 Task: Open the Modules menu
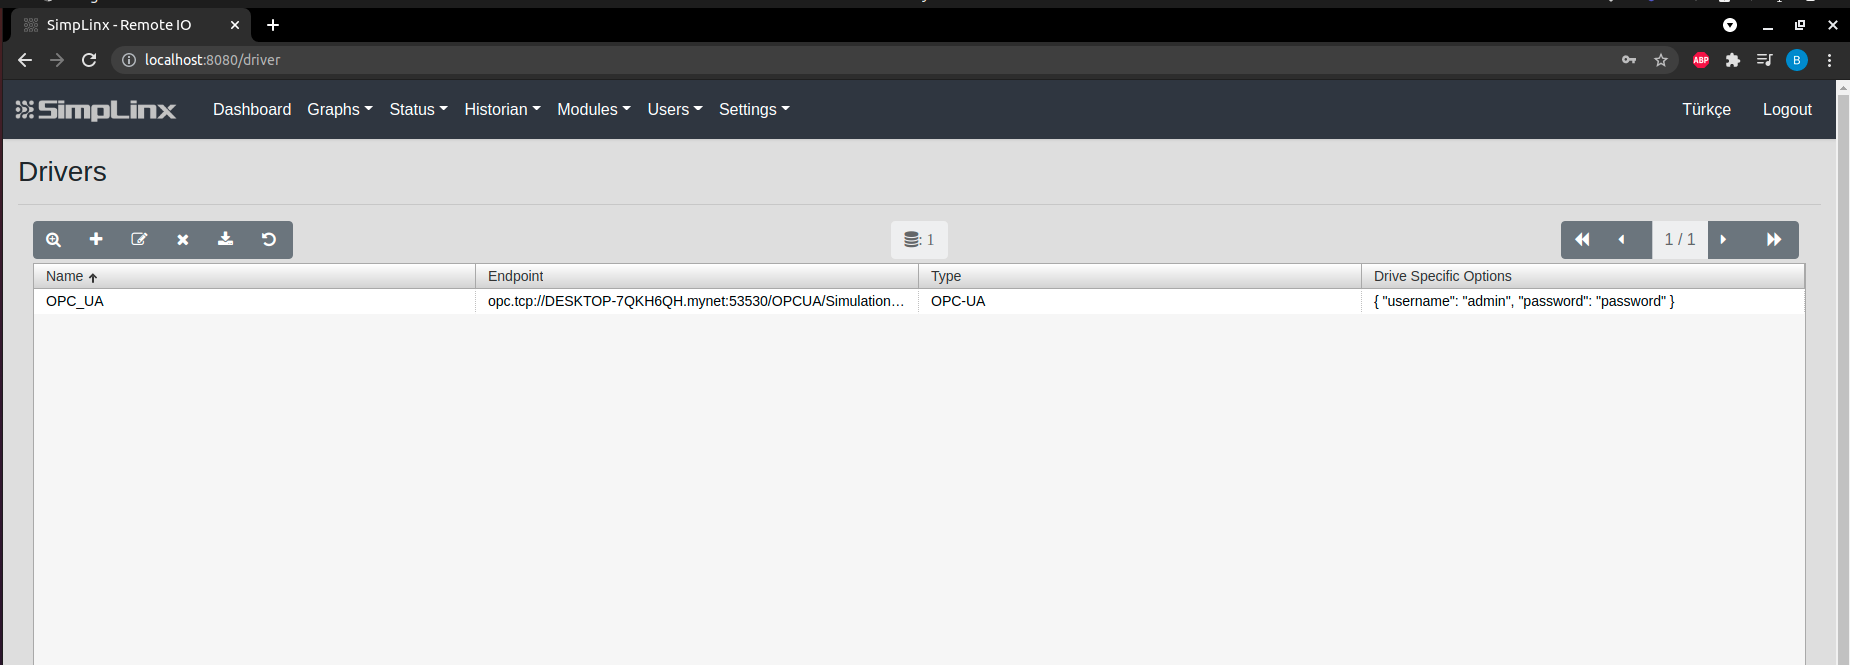pyautogui.click(x=593, y=110)
